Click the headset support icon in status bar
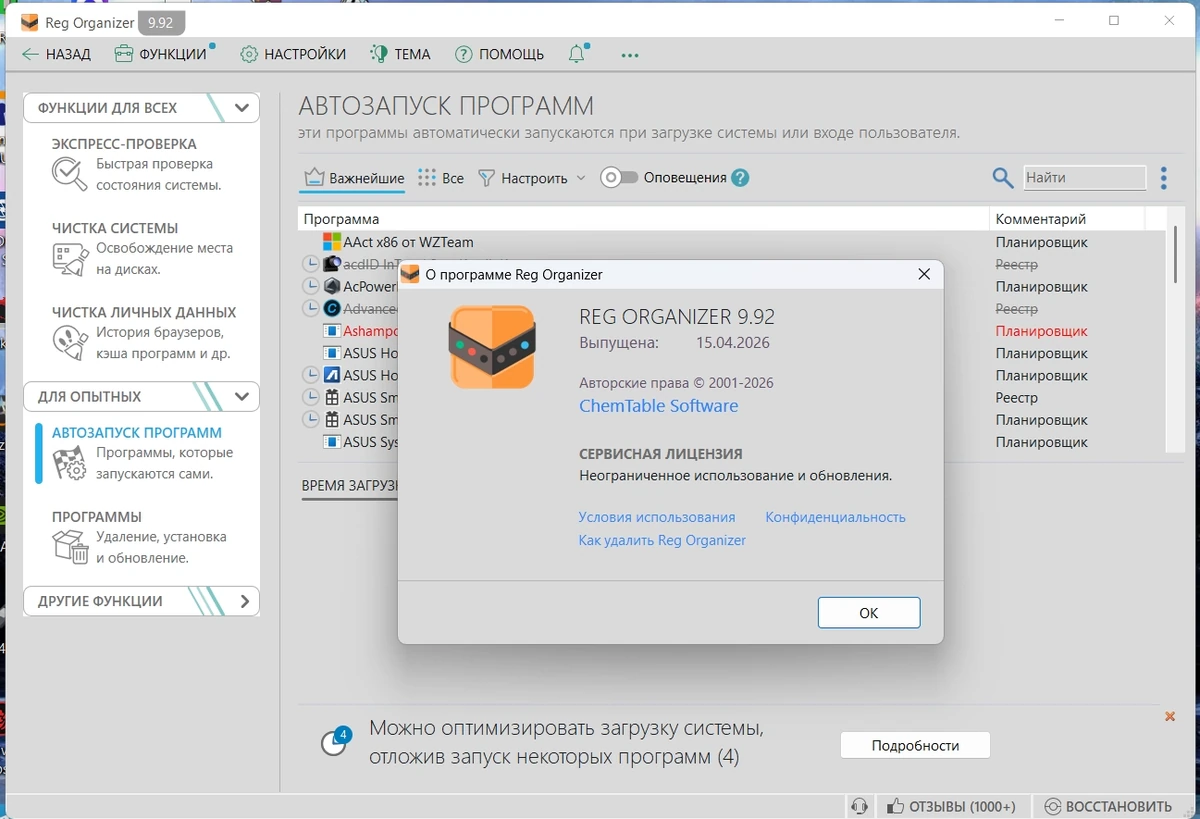This screenshot has width=1200, height=819. [859, 806]
